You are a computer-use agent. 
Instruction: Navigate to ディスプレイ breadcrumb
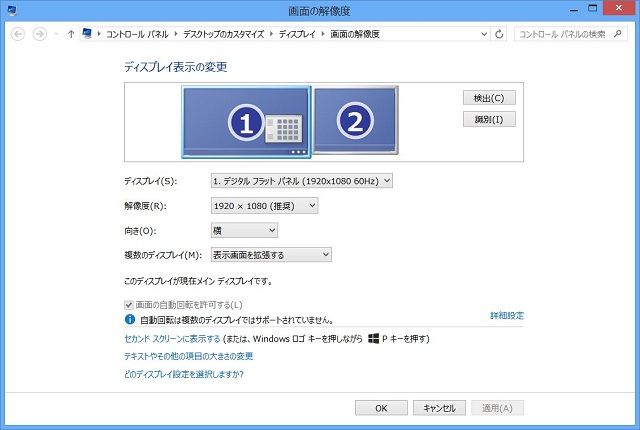(x=297, y=34)
